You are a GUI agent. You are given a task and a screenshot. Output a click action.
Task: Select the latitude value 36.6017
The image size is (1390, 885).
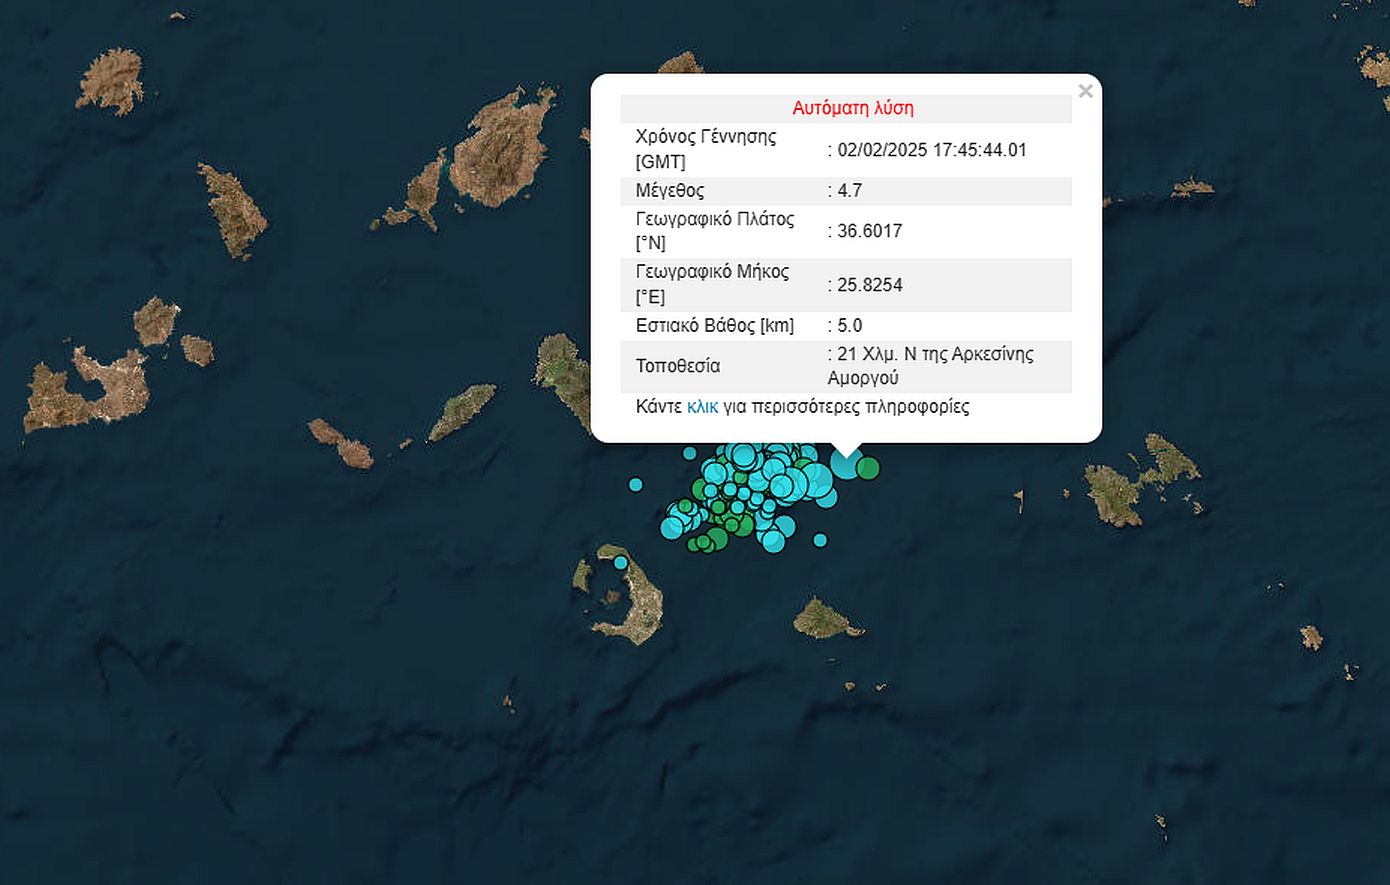pyautogui.click(x=870, y=231)
